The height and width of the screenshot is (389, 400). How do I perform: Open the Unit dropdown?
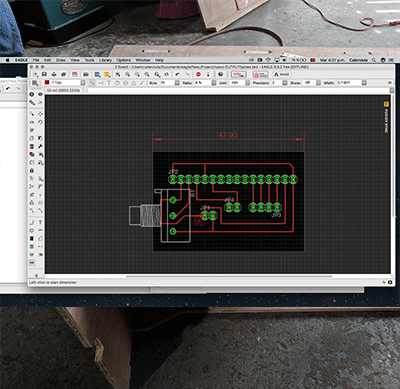click(x=248, y=83)
